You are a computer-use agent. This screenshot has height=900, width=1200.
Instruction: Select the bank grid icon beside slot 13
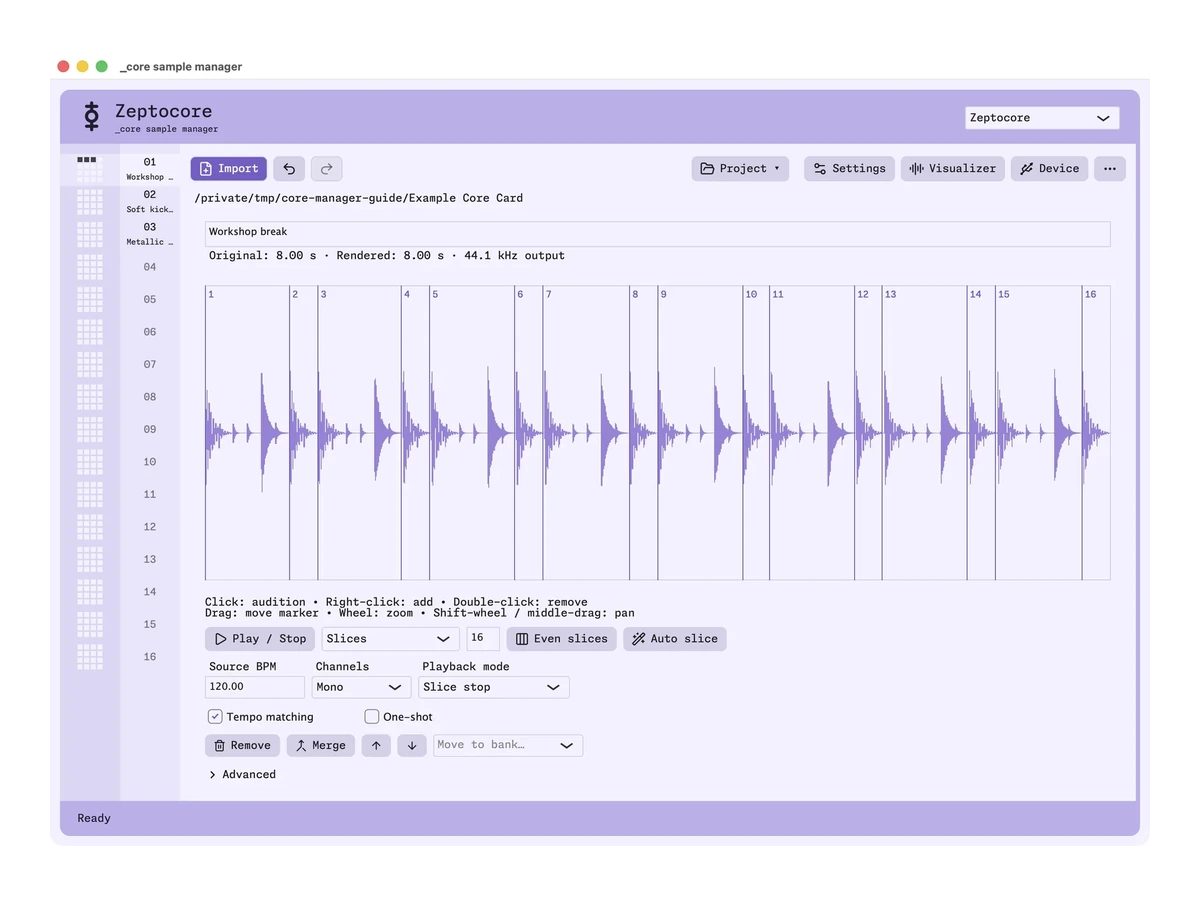90,559
